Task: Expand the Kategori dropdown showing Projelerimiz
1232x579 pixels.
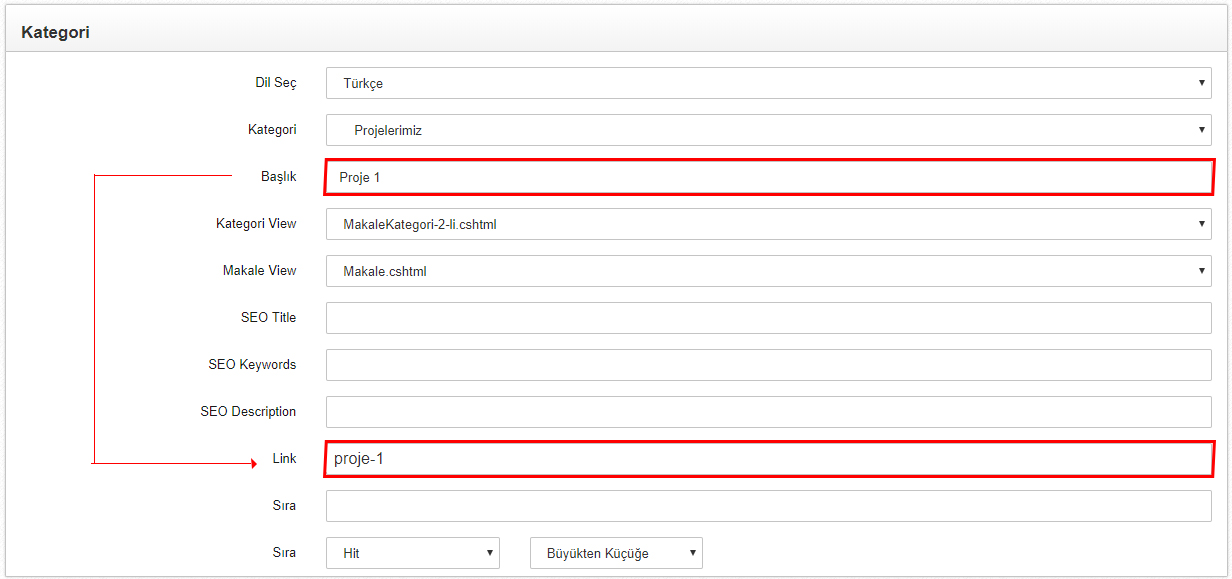Action: (769, 130)
